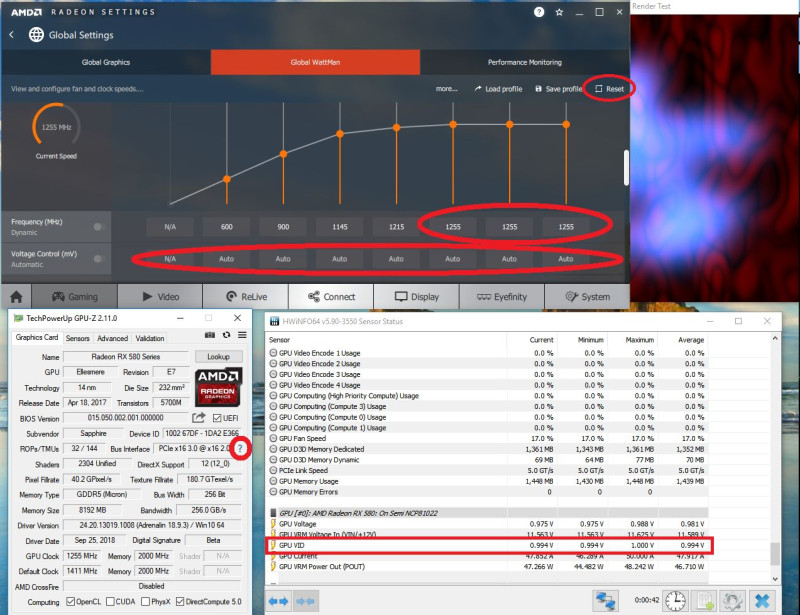Open the Video section
The width and height of the screenshot is (800, 615).
pos(161,297)
